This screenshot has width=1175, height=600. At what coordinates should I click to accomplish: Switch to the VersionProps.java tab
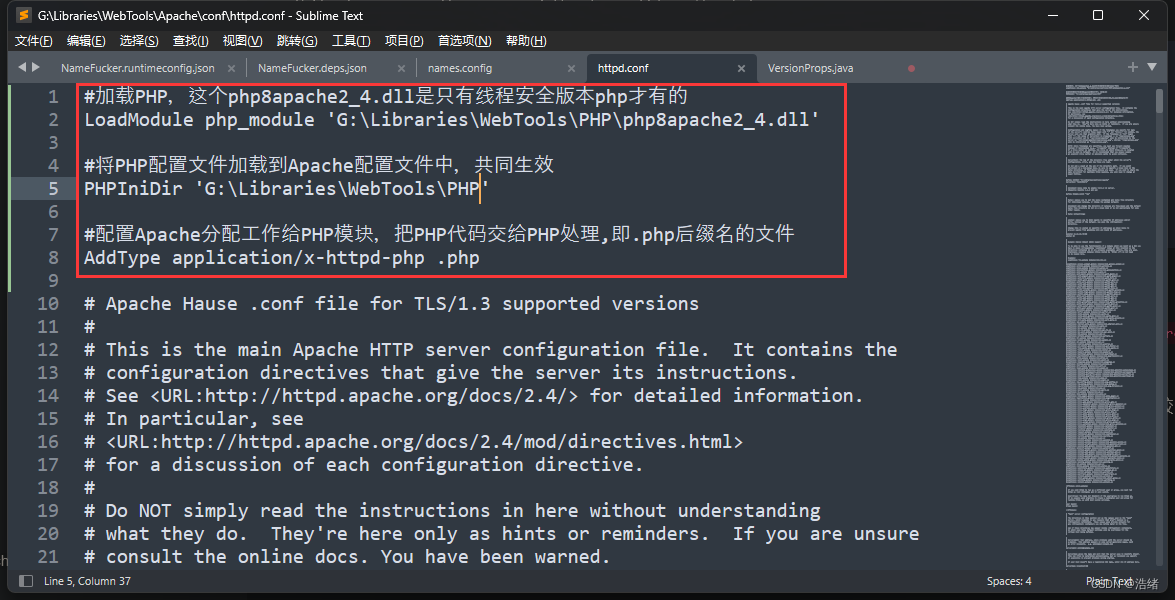point(810,68)
